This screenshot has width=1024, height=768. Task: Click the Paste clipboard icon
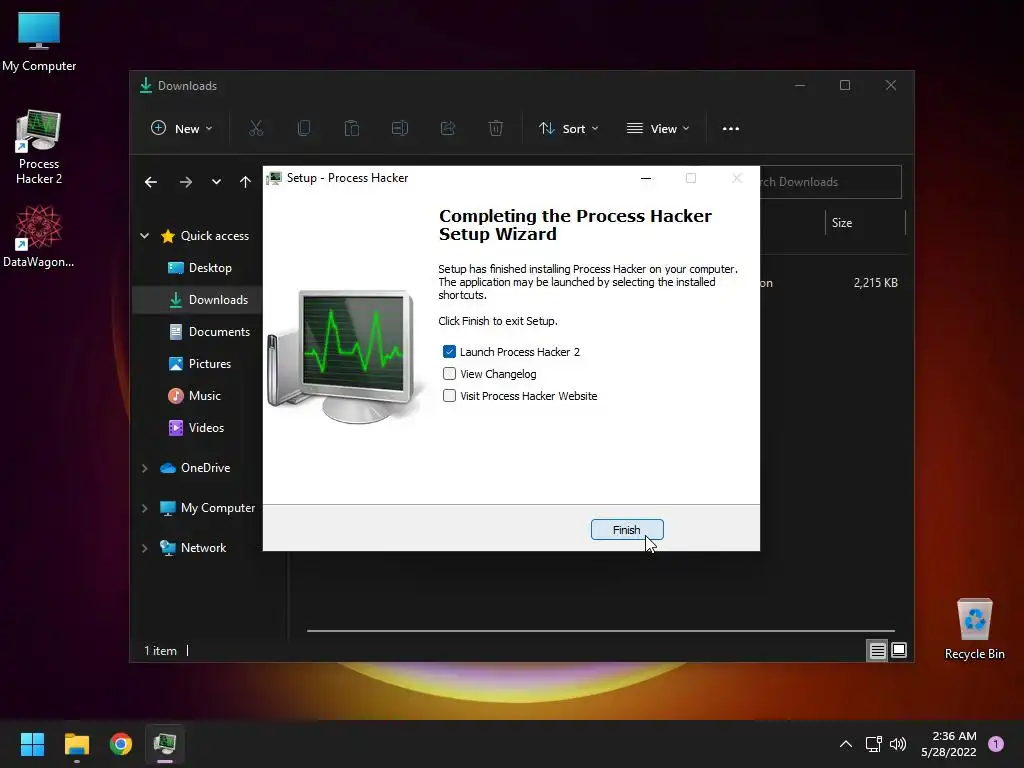[352, 129]
